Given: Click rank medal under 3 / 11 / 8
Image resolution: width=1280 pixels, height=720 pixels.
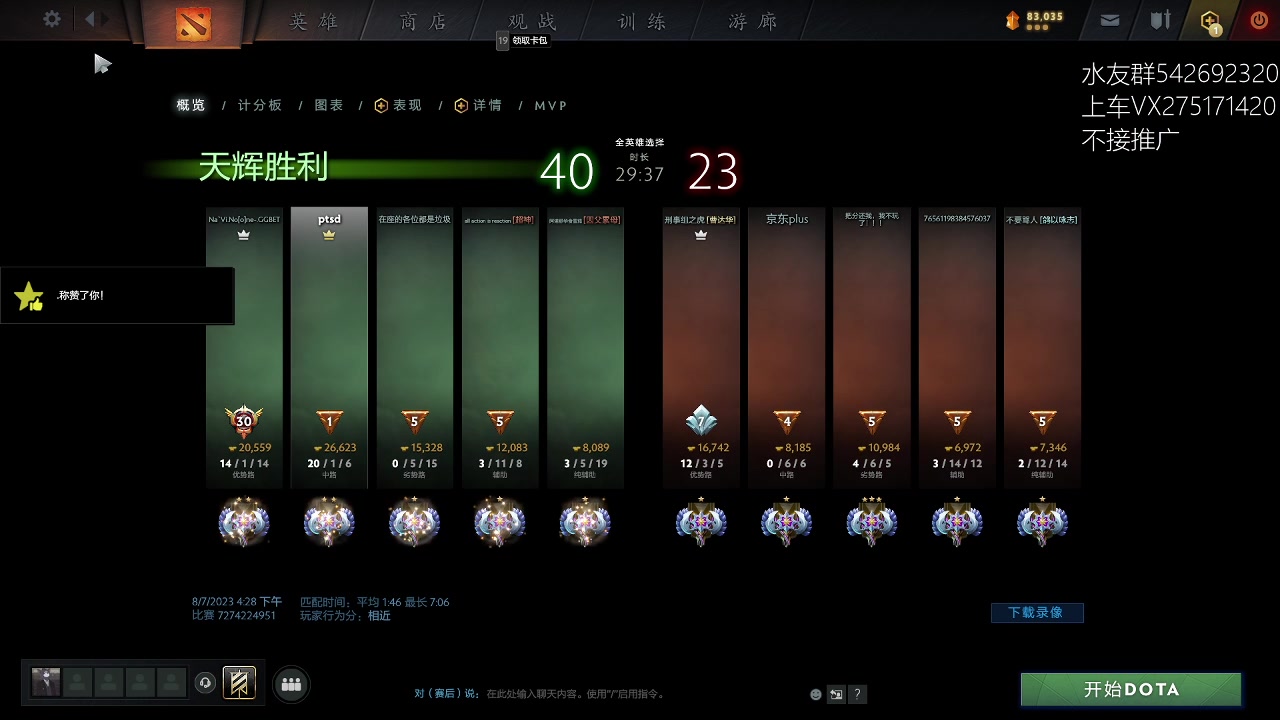Looking at the screenshot, I should click(x=500, y=521).
